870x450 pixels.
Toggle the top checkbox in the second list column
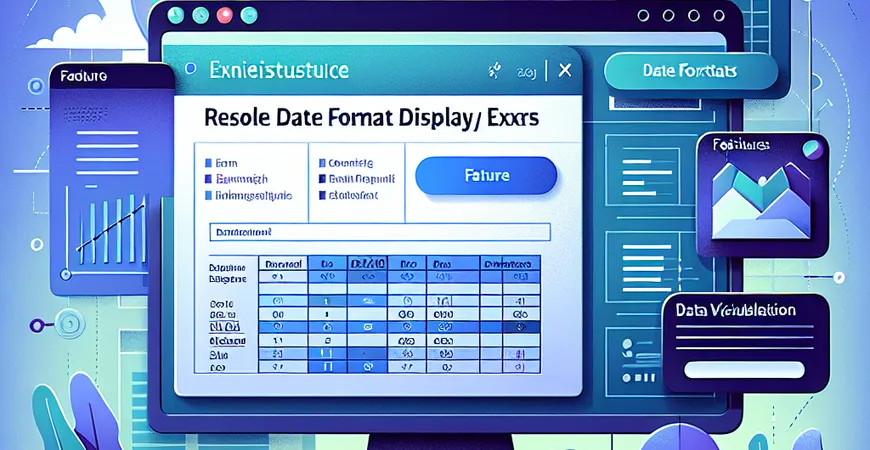[322, 163]
